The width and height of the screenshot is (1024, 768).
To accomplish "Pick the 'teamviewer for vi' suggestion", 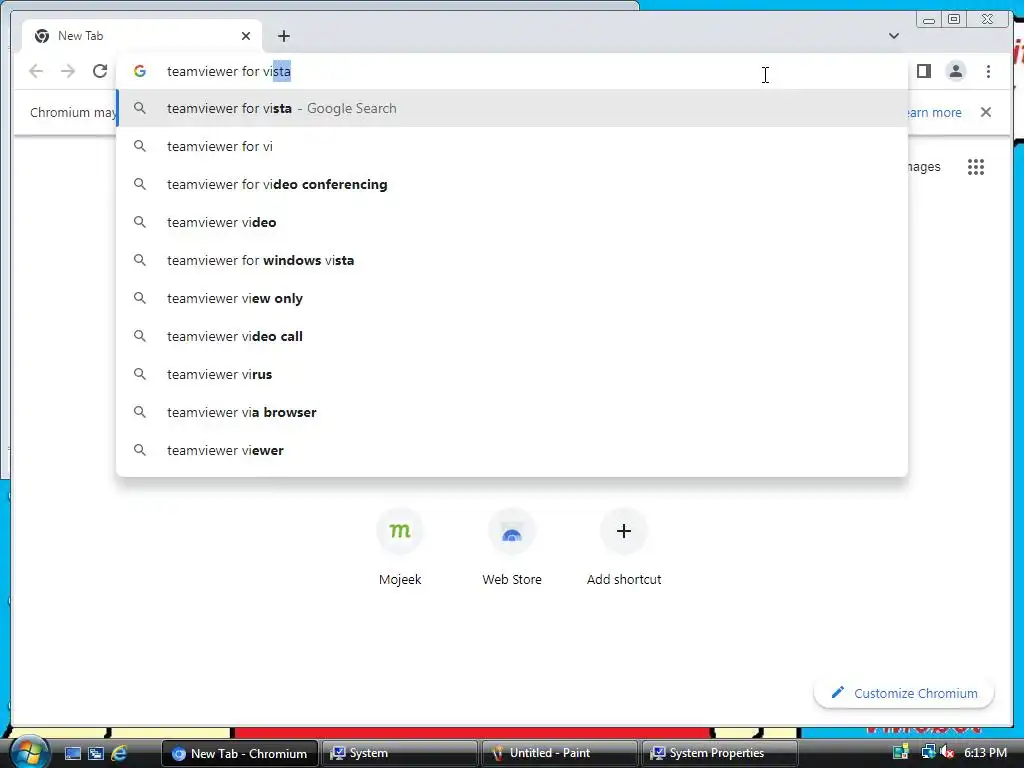I will (x=512, y=146).
